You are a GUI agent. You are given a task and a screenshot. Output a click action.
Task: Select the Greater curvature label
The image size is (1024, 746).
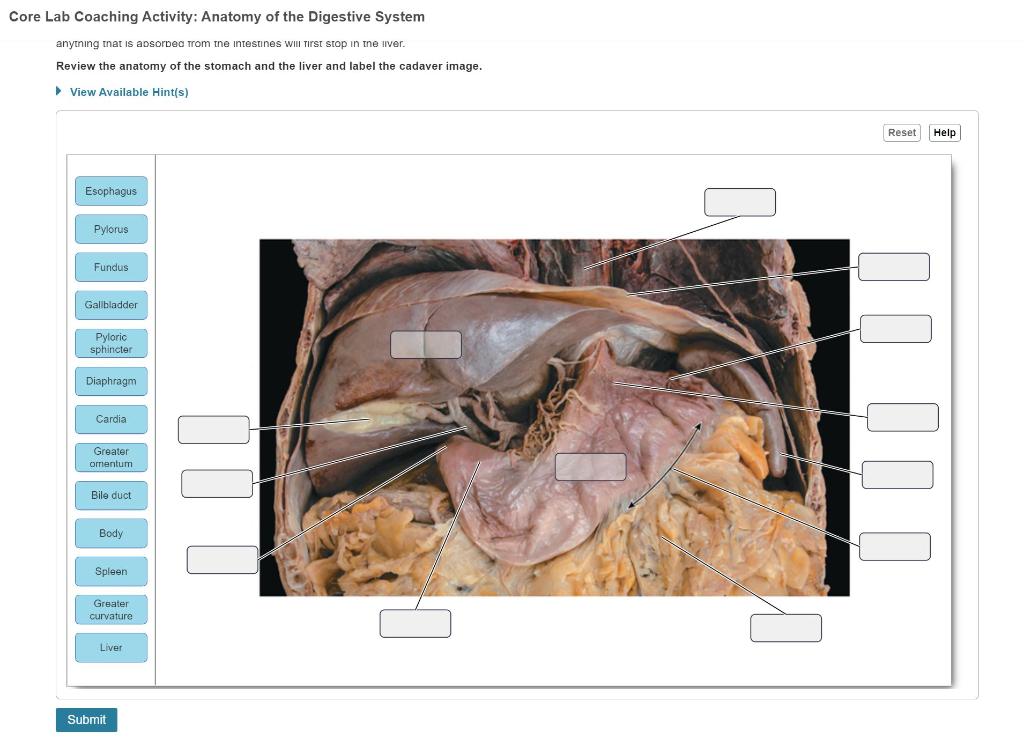[110, 609]
